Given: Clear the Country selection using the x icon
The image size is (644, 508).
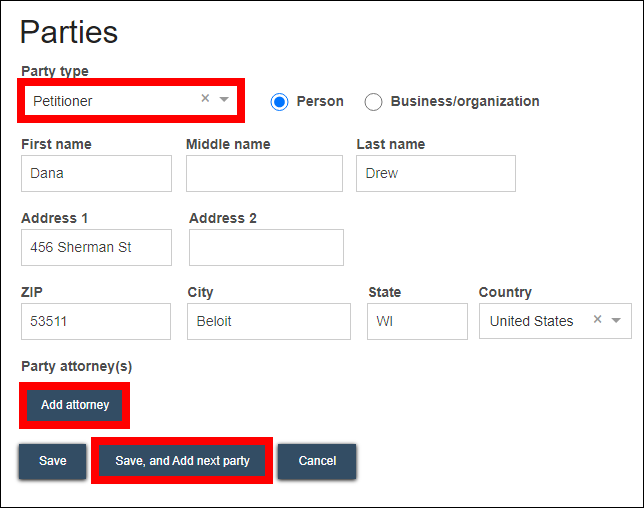Looking at the screenshot, I should (597, 320).
